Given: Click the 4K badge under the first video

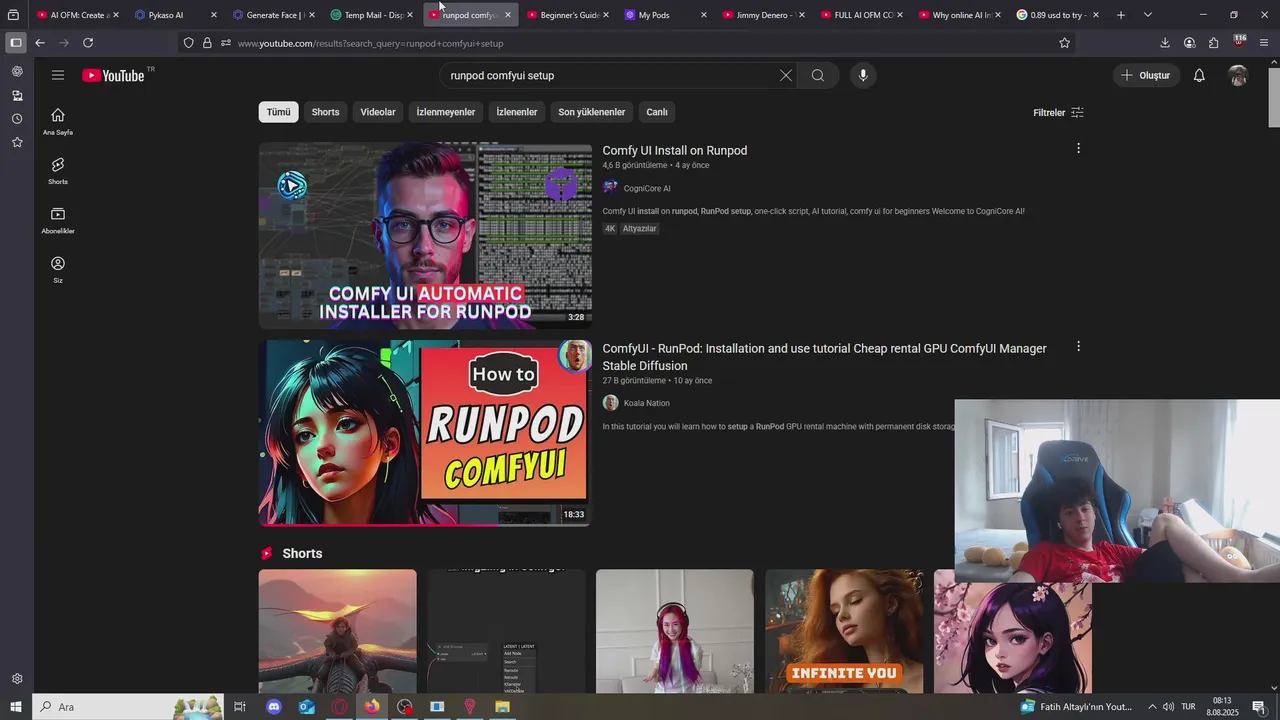Looking at the screenshot, I should point(610,228).
